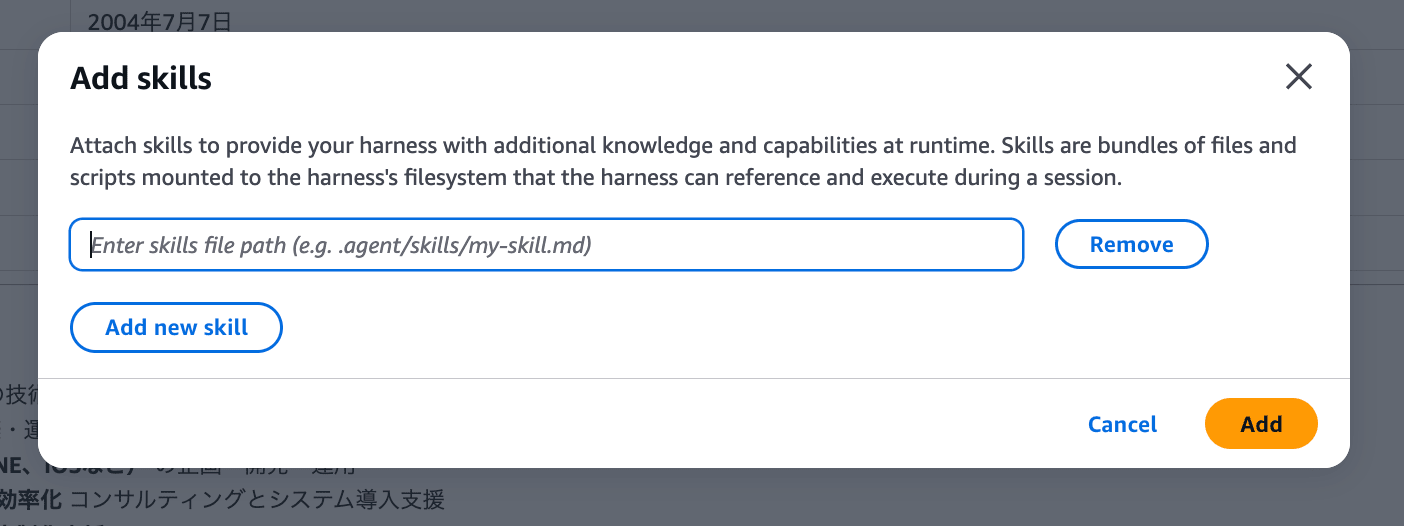Close the Add skills dialog with X
1404x526 pixels.
[1298, 77]
